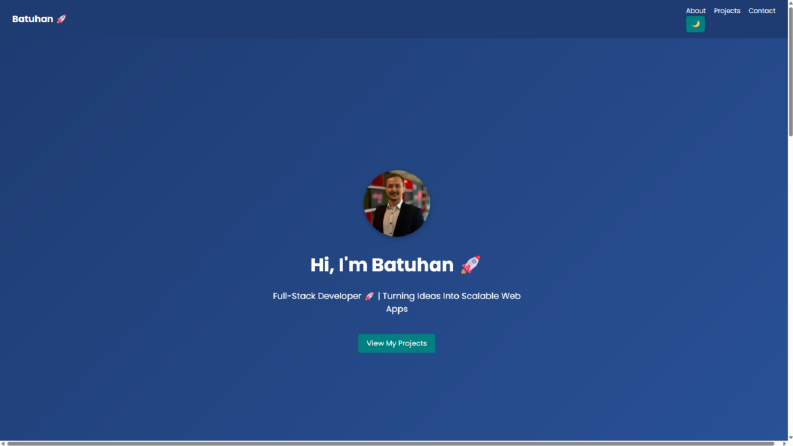Open the Contact nav link
Viewport: 793px width, 446px height.
click(762, 11)
